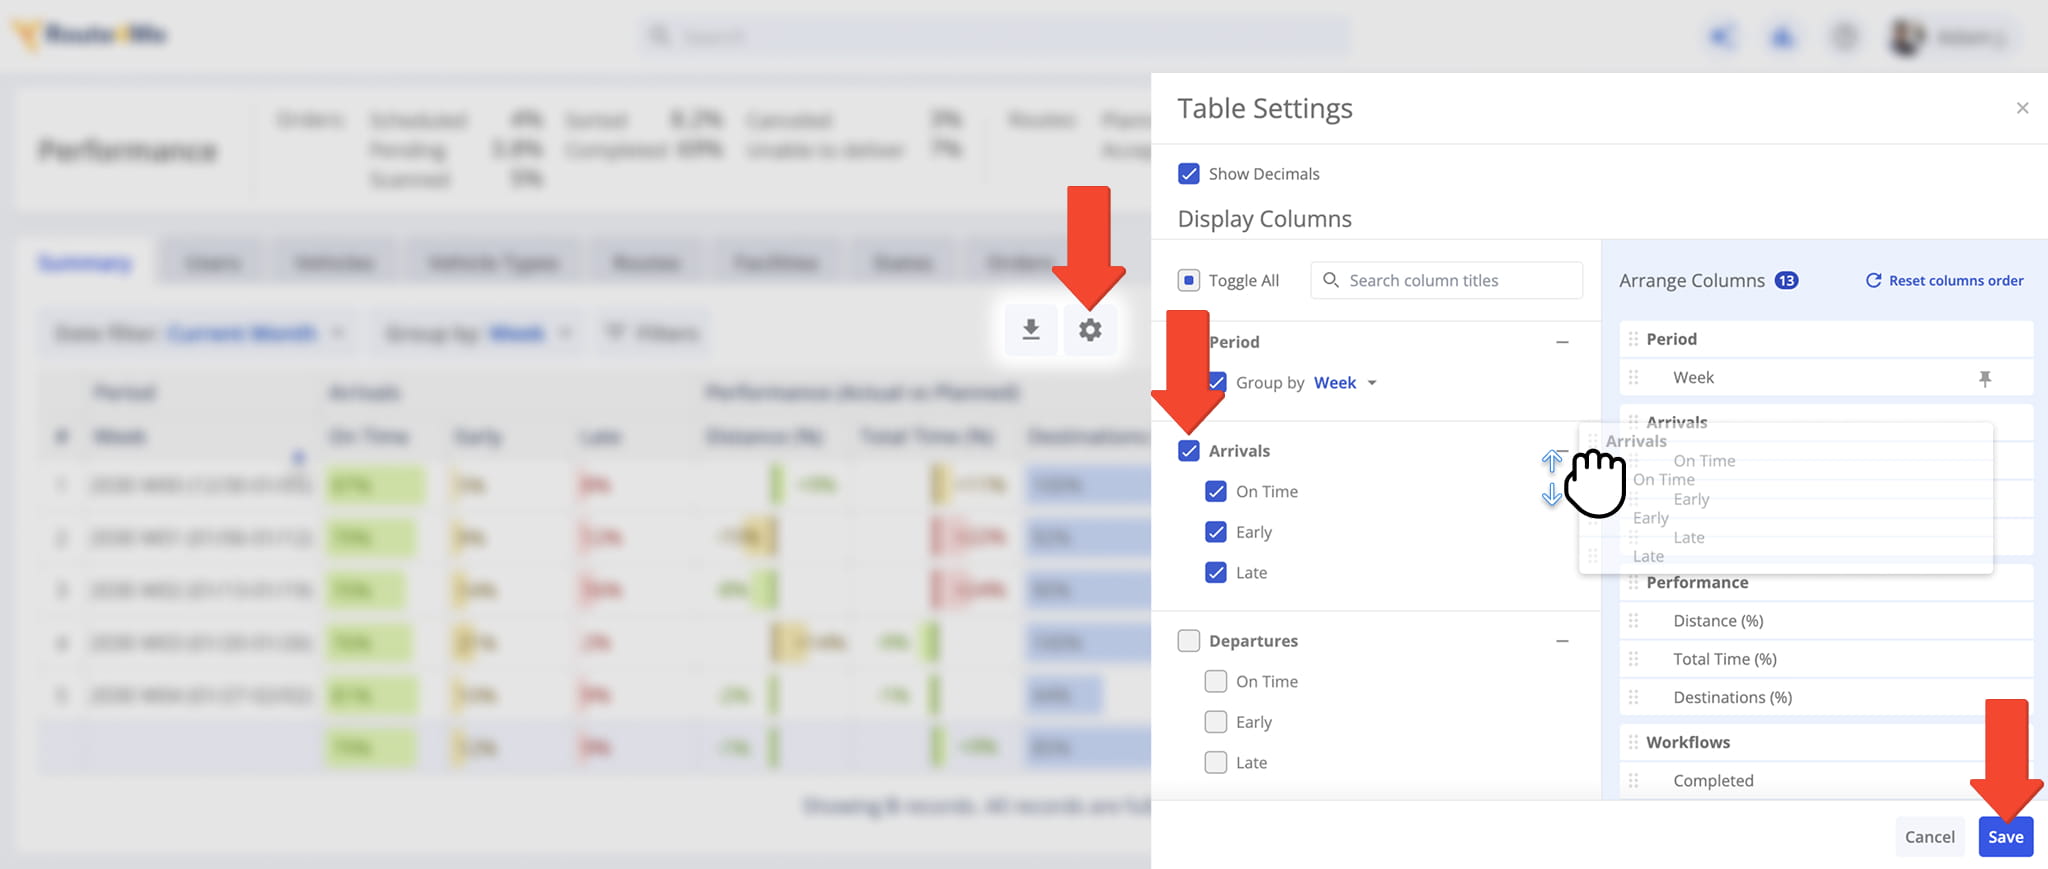Uncheck Arrivals Late column
Screen dimensions: 2048x869
coord(1215,573)
